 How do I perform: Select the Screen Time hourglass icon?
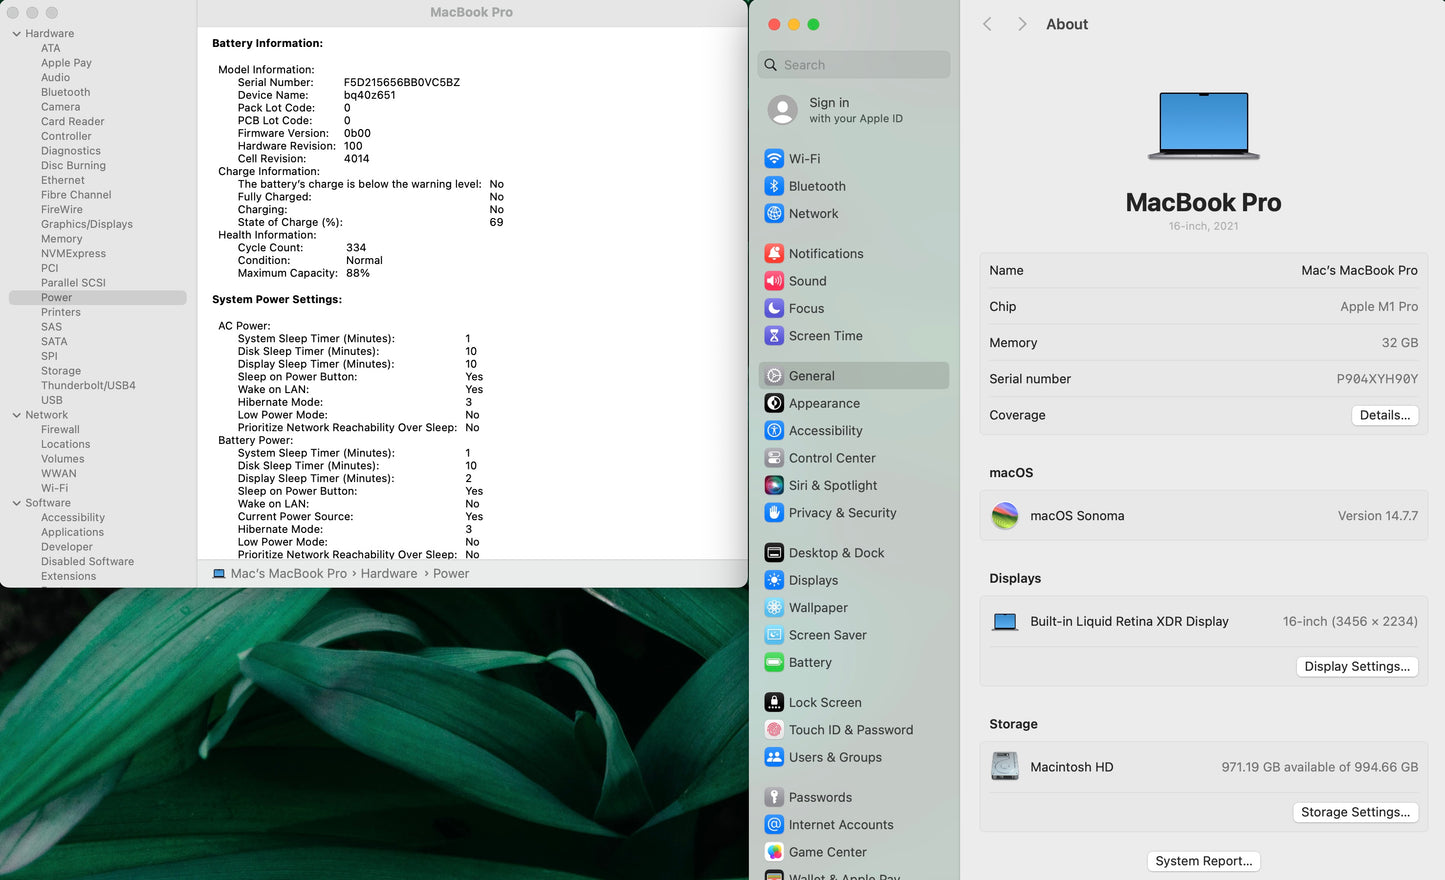tap(774, 336)
